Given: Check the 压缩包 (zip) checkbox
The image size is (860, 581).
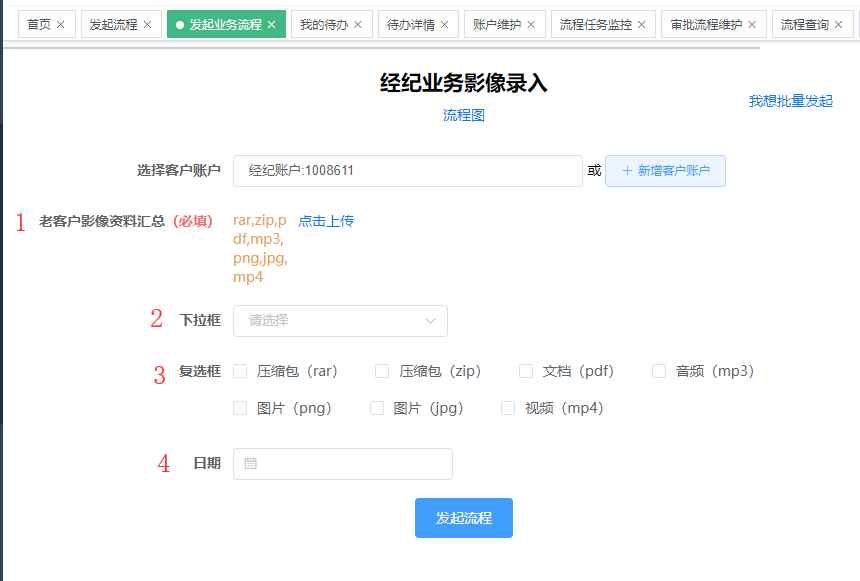Looking at the screenshot, I should (382, 371).
